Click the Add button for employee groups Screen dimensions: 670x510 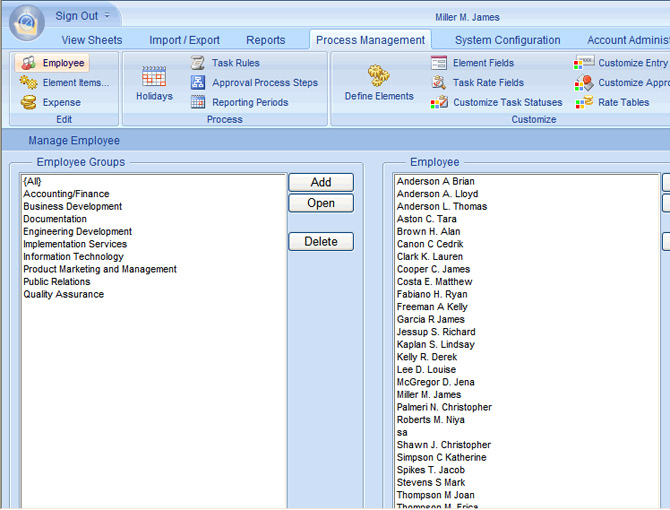(321, 183)
